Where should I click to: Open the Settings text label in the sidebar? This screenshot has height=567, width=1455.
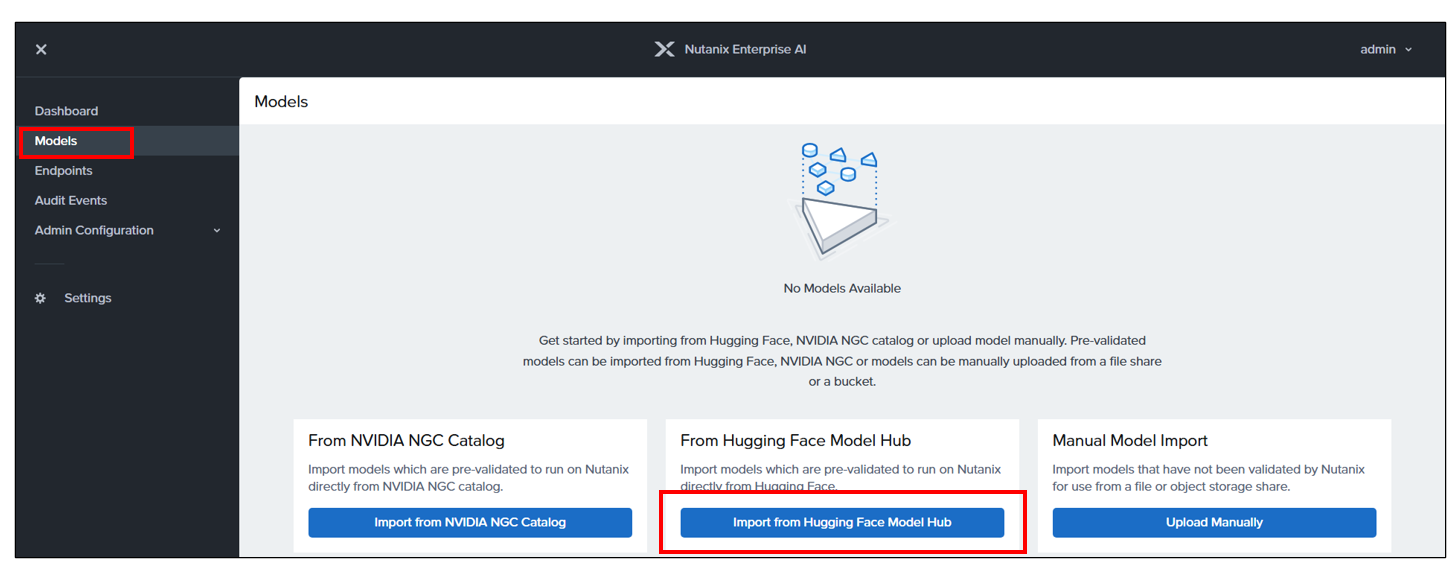(88, 298)
